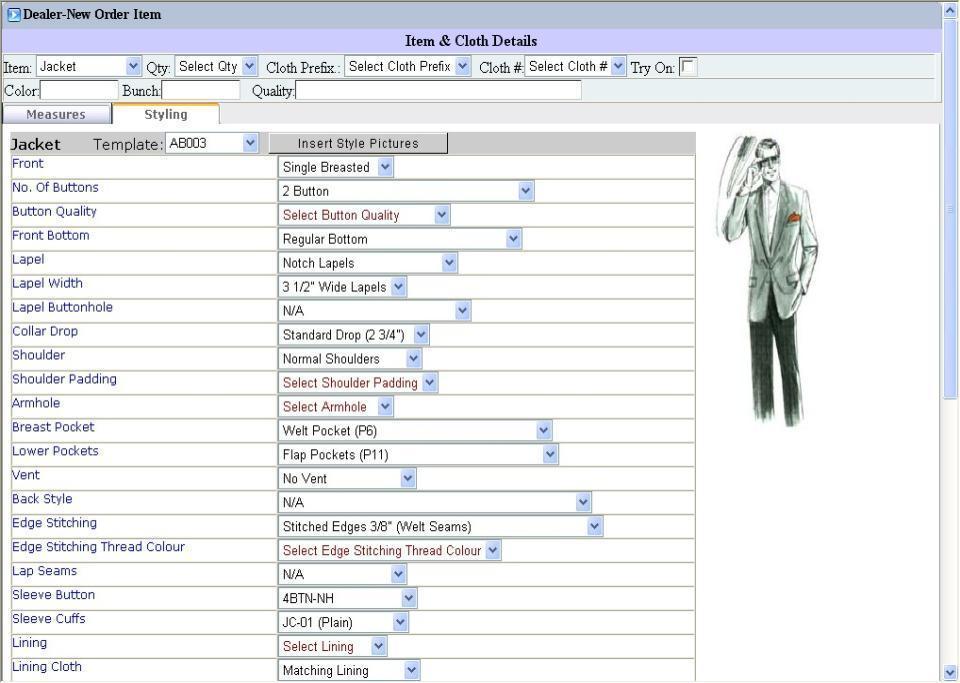Click the Collar Drop label

45,331
